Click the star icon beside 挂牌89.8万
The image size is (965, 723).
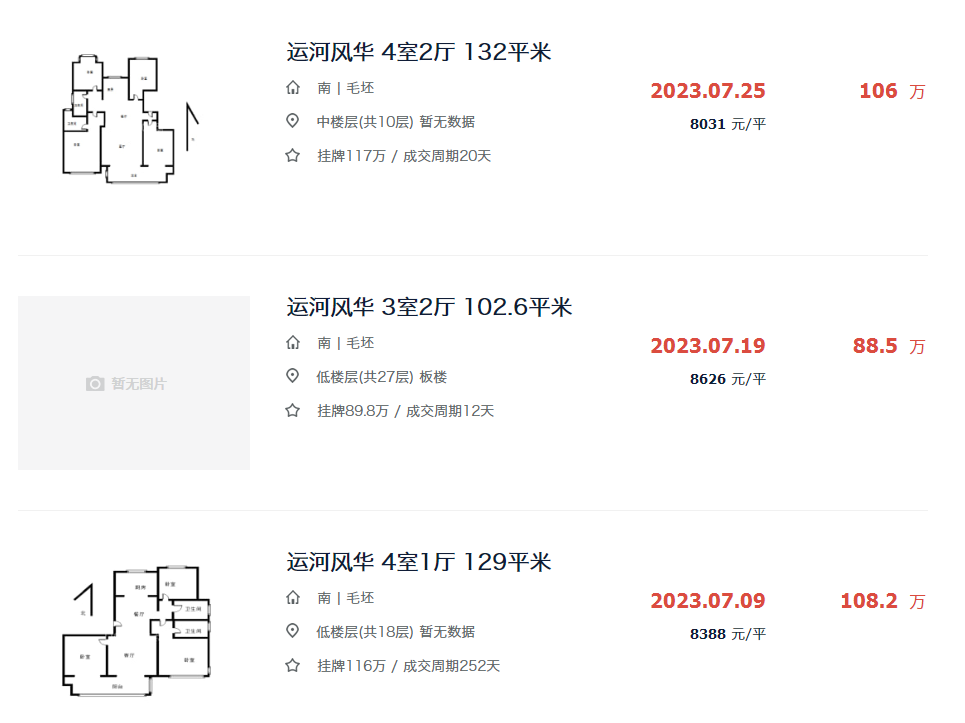click(293, 411)
